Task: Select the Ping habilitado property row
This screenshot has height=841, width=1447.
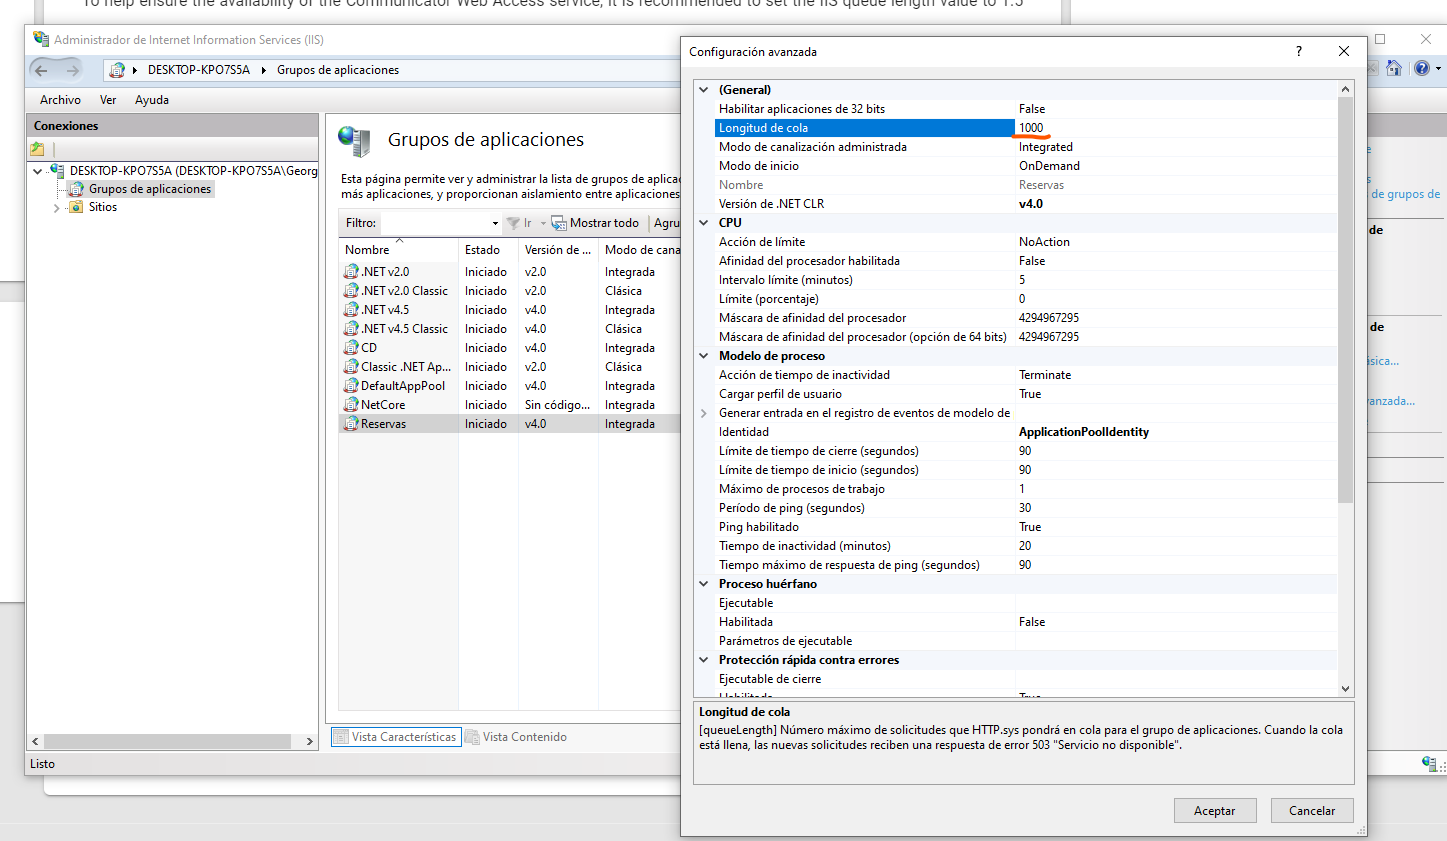Action: pyautogui.click(x=1025, y=527)
